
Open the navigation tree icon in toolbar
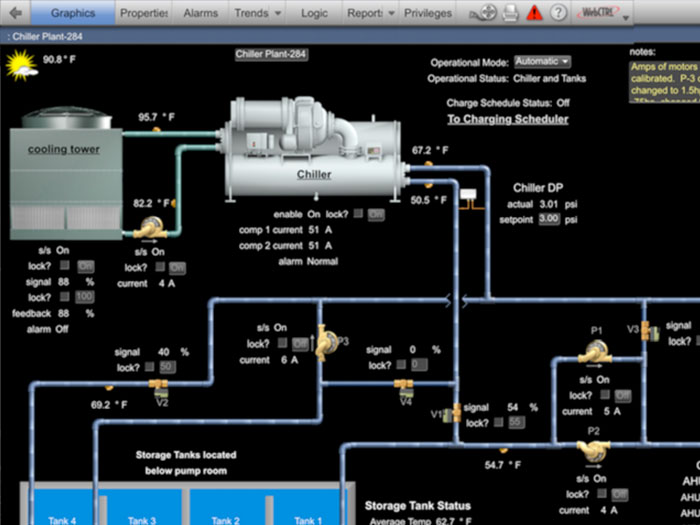(x=483, y=13)
